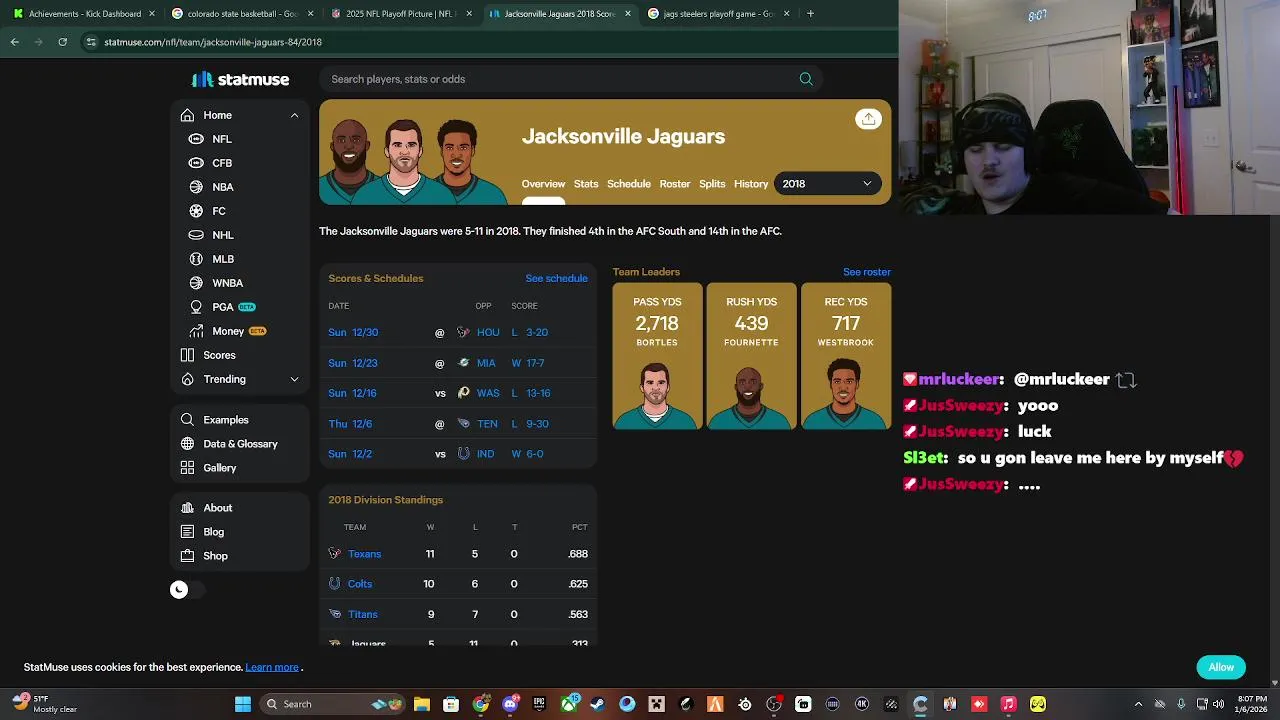1280x720 pixels.
Task: Show hidden system tray icons
Action: (x=1138, y=704)
